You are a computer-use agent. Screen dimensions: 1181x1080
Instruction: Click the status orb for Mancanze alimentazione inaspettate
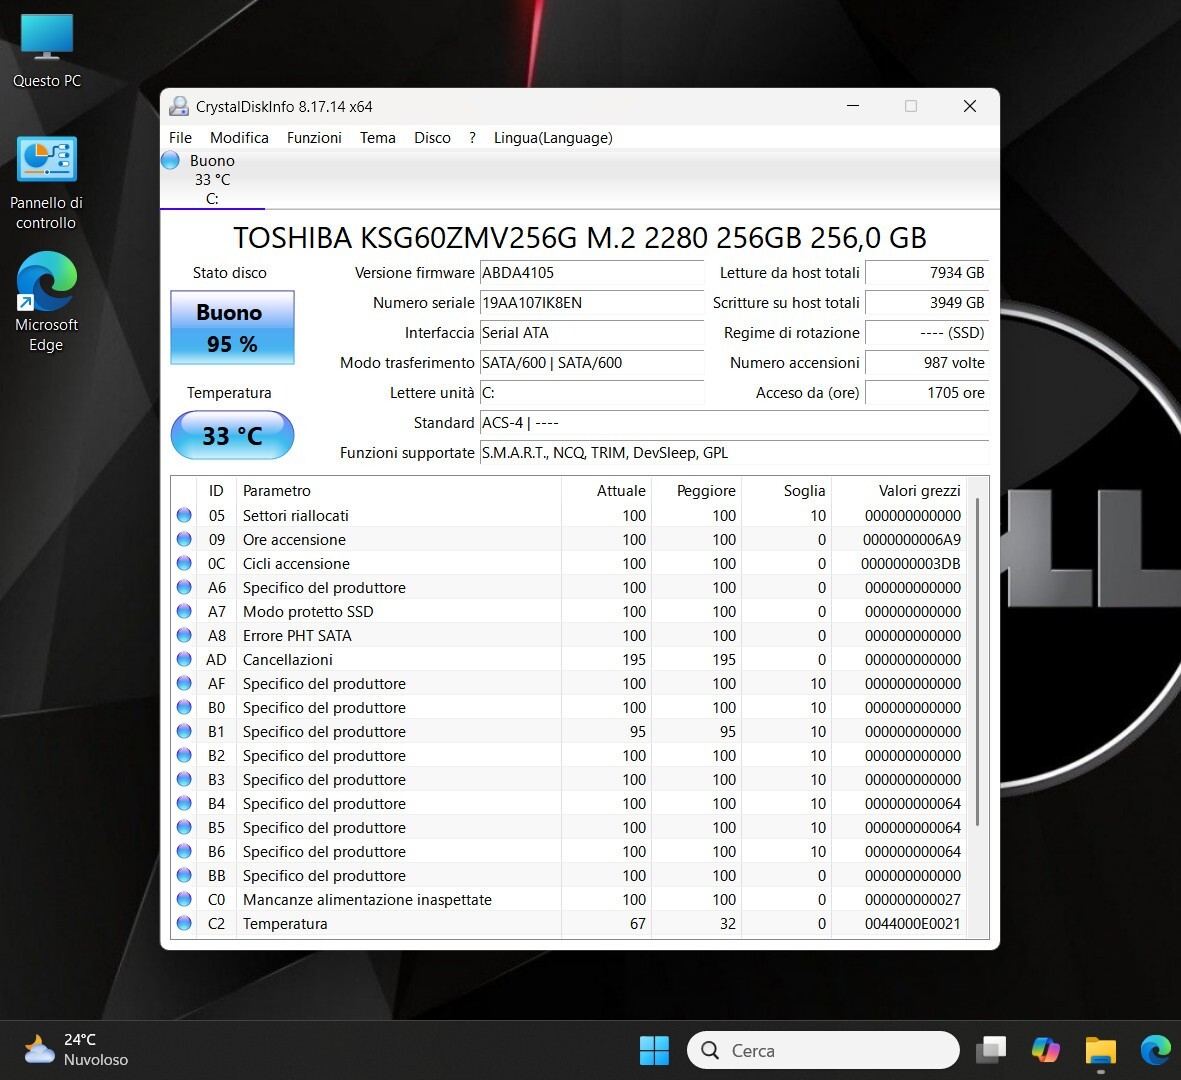[x=184, y=899]
